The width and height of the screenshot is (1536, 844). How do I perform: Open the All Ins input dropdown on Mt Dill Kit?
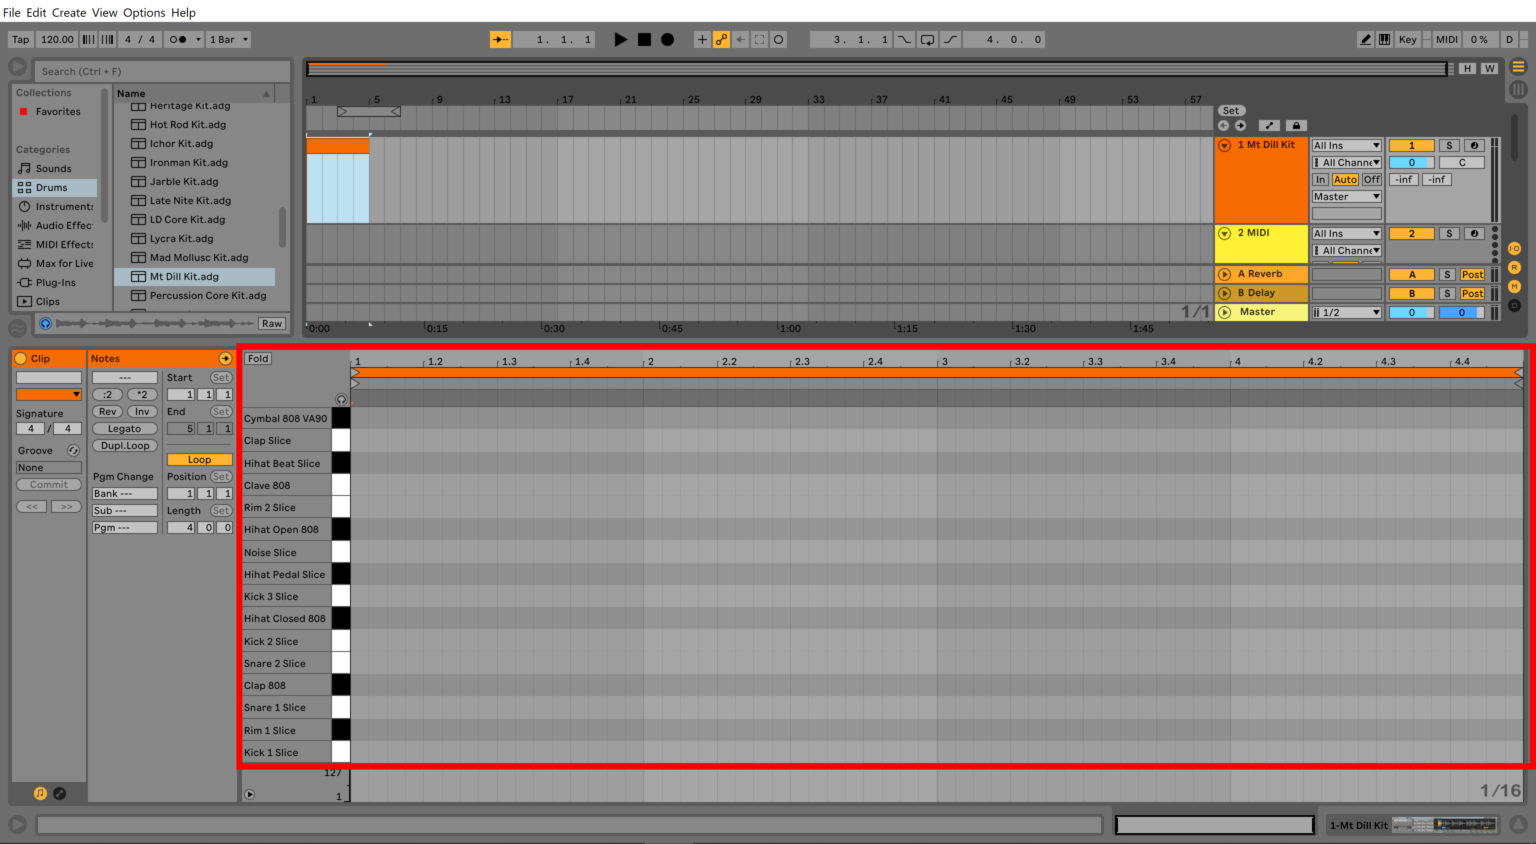[x=1345, y=145]
